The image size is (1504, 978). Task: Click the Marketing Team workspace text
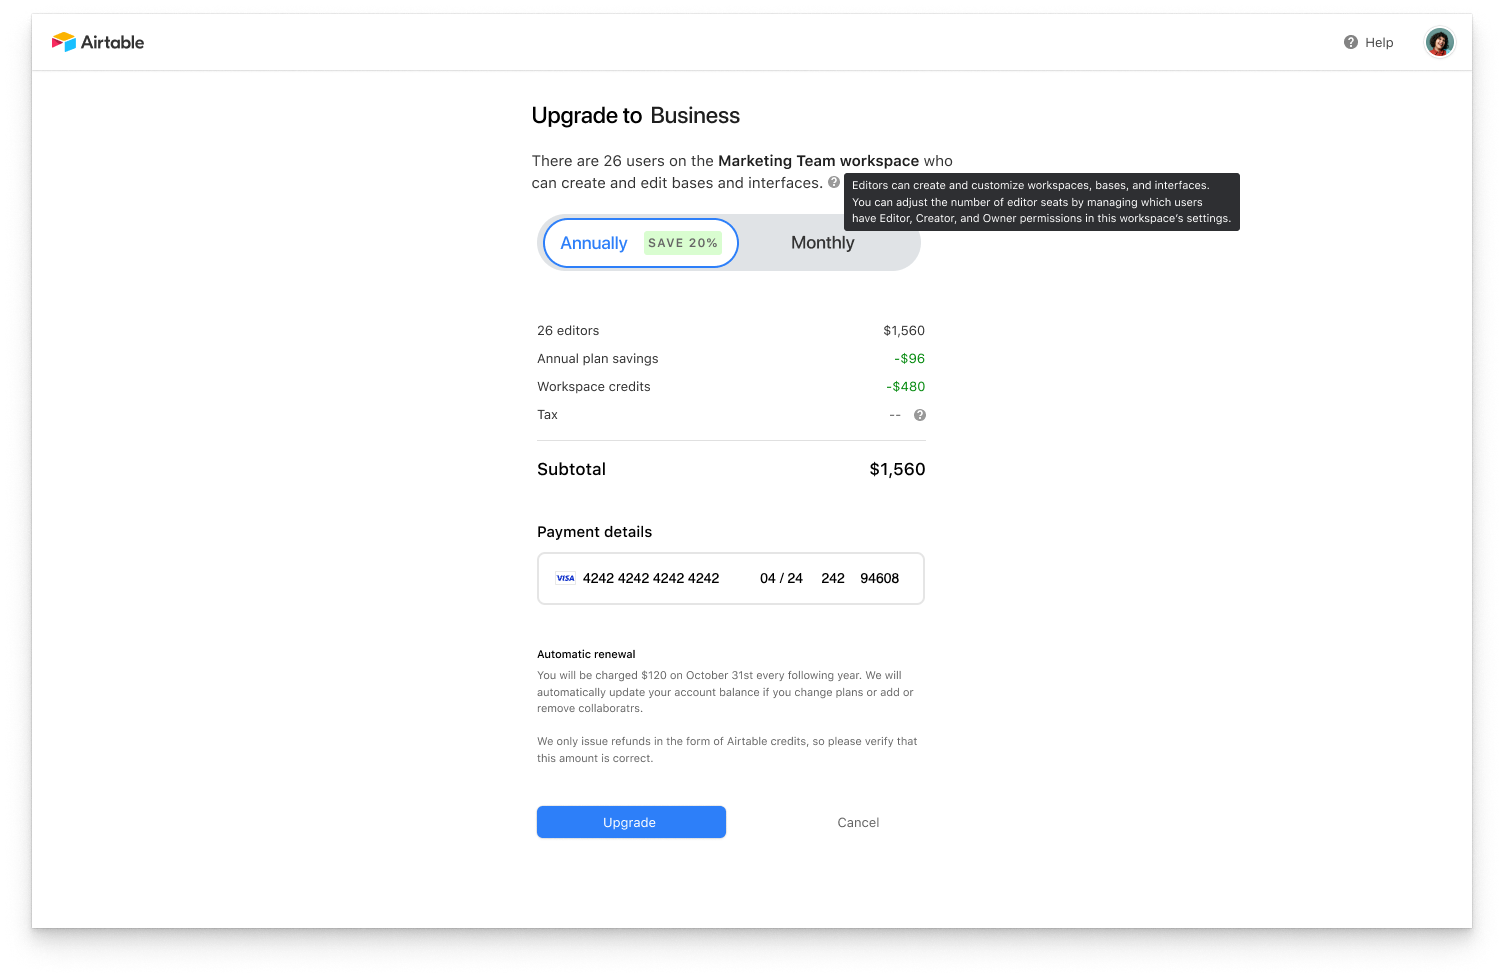click(818, 161)
